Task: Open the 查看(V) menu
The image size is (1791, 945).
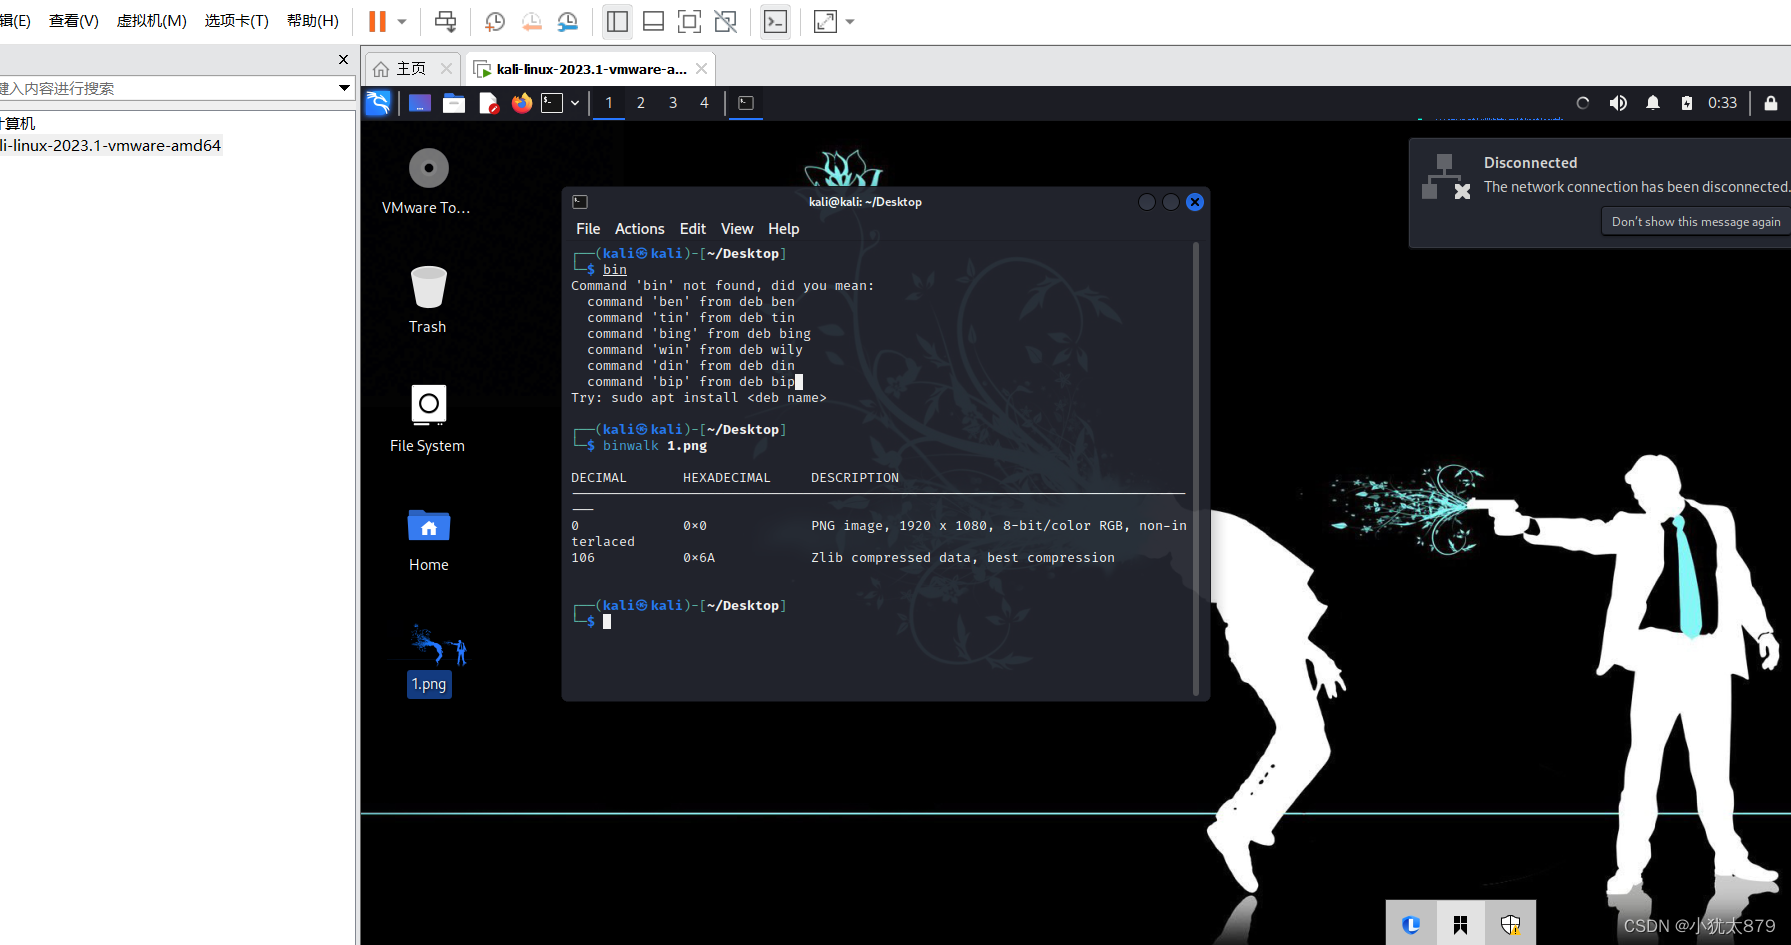Action: [x=74, y=21]
